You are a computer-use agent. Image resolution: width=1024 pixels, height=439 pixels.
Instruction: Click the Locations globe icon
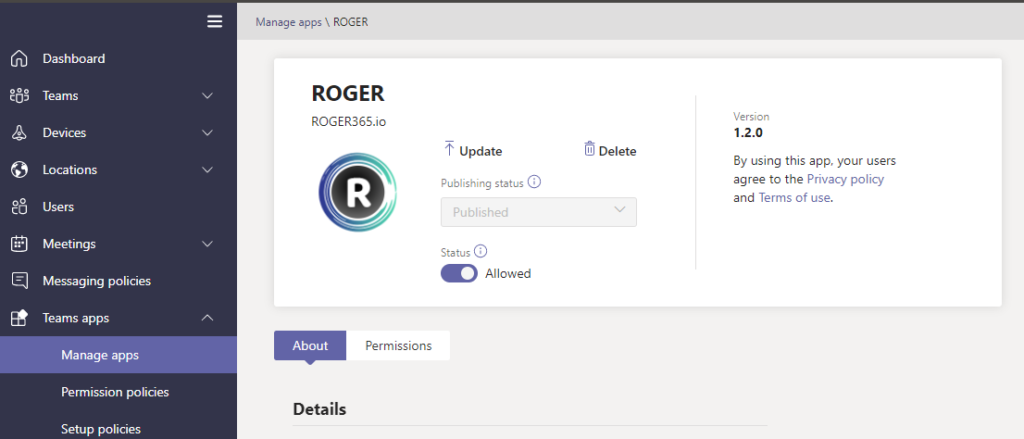pos(19,170)
